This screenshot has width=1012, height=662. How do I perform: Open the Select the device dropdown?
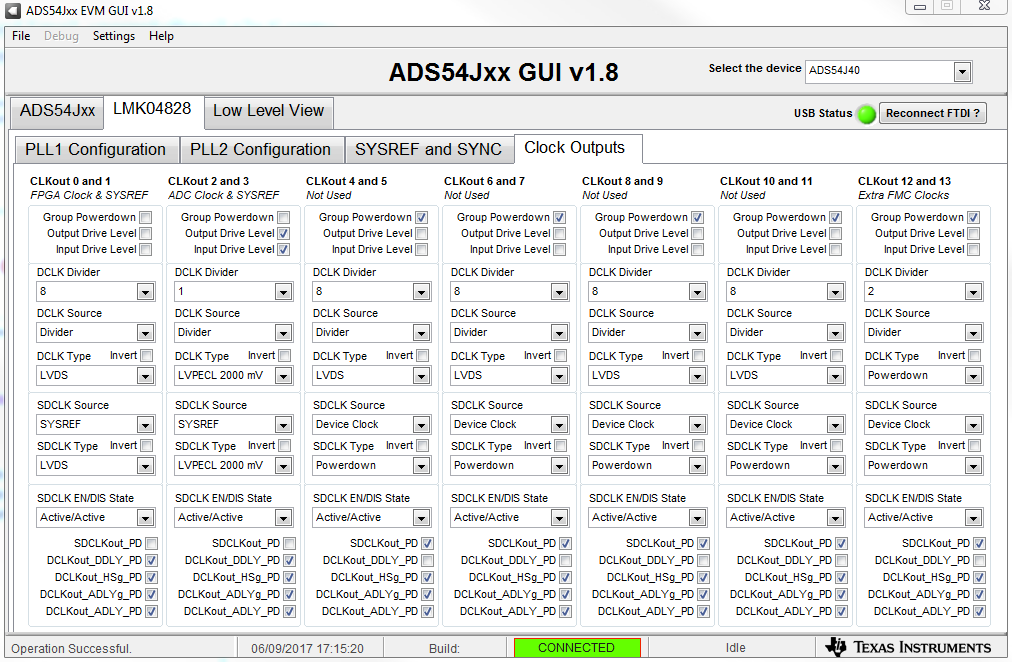pos(961,71)
